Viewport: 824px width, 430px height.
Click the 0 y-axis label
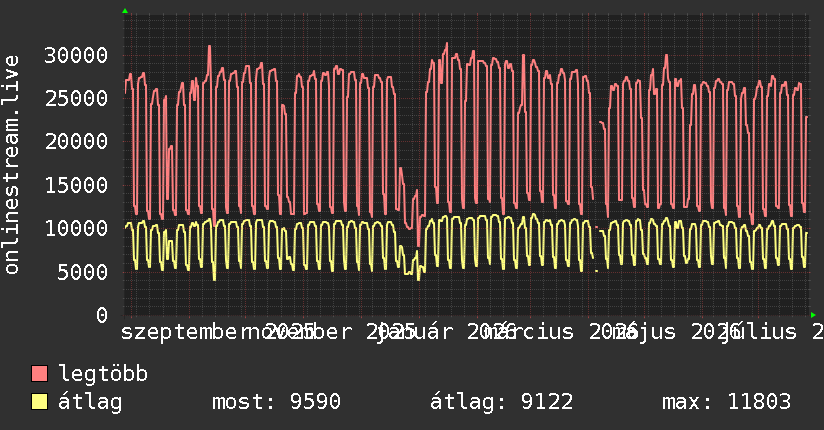[x=102, y=315]
